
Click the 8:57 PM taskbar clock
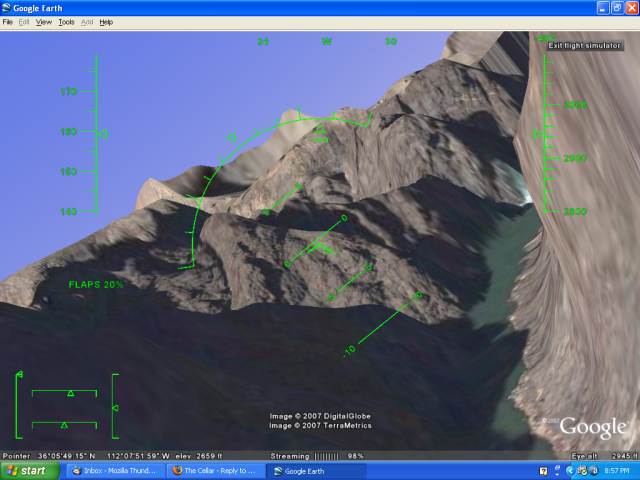pyautogui.click(x=617, y=471)
